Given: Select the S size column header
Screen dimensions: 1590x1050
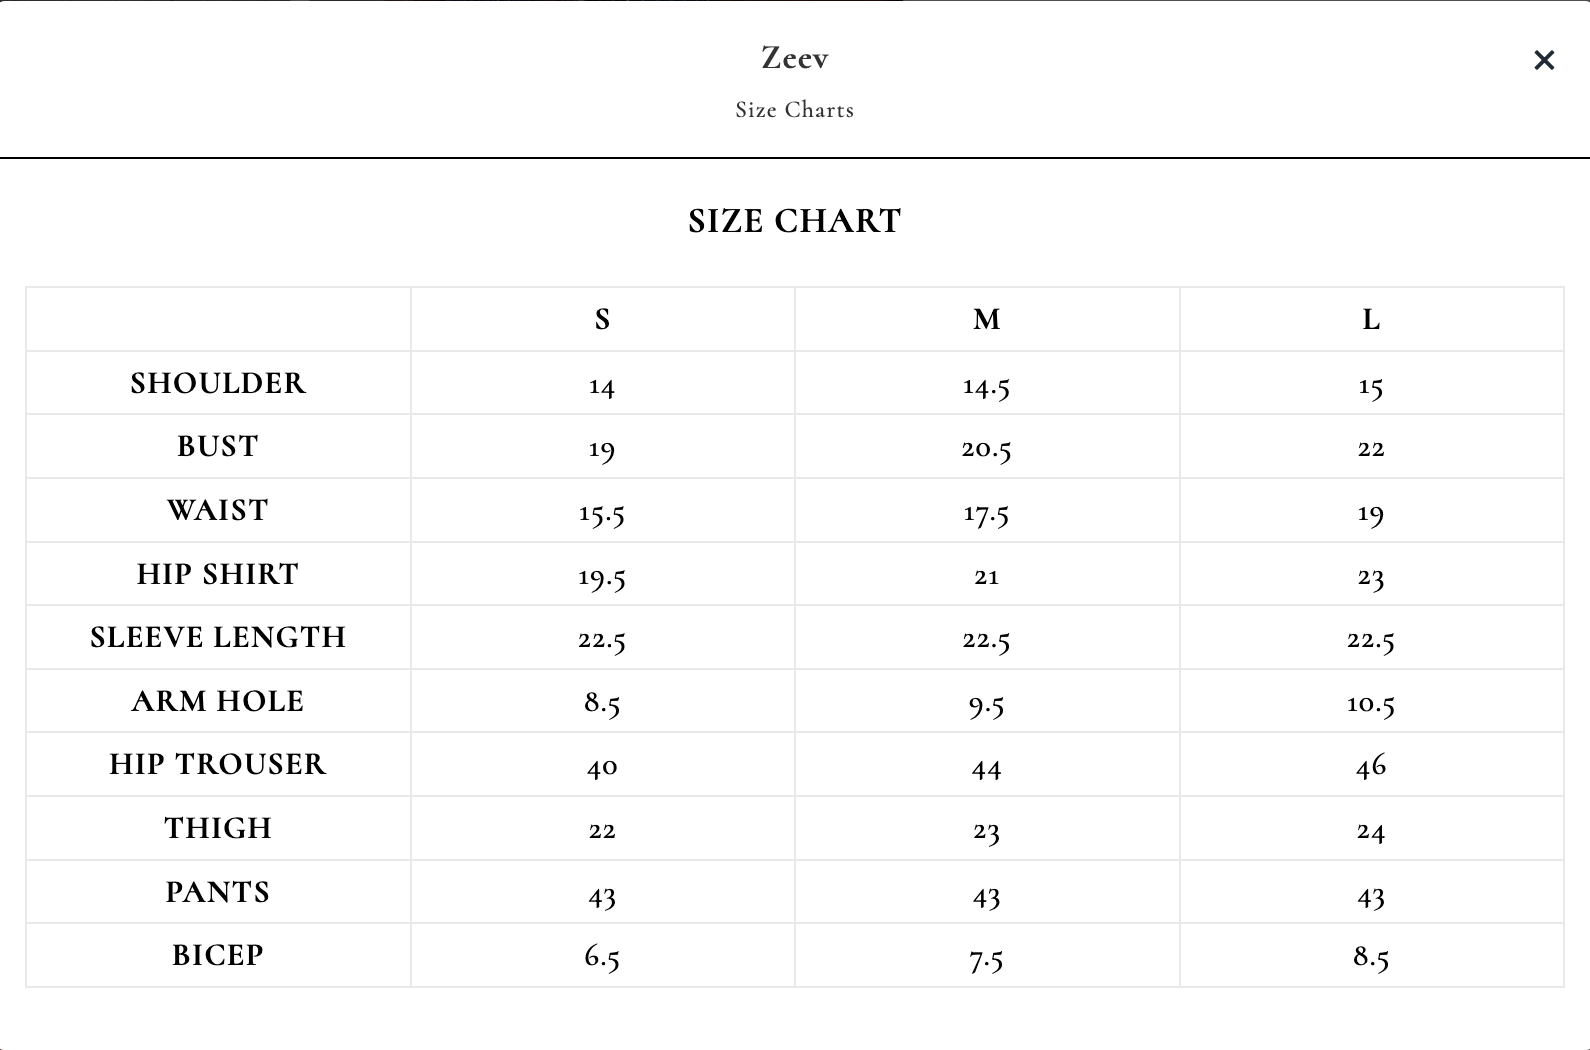Looking at the screenshot, I should coord(602,319).
